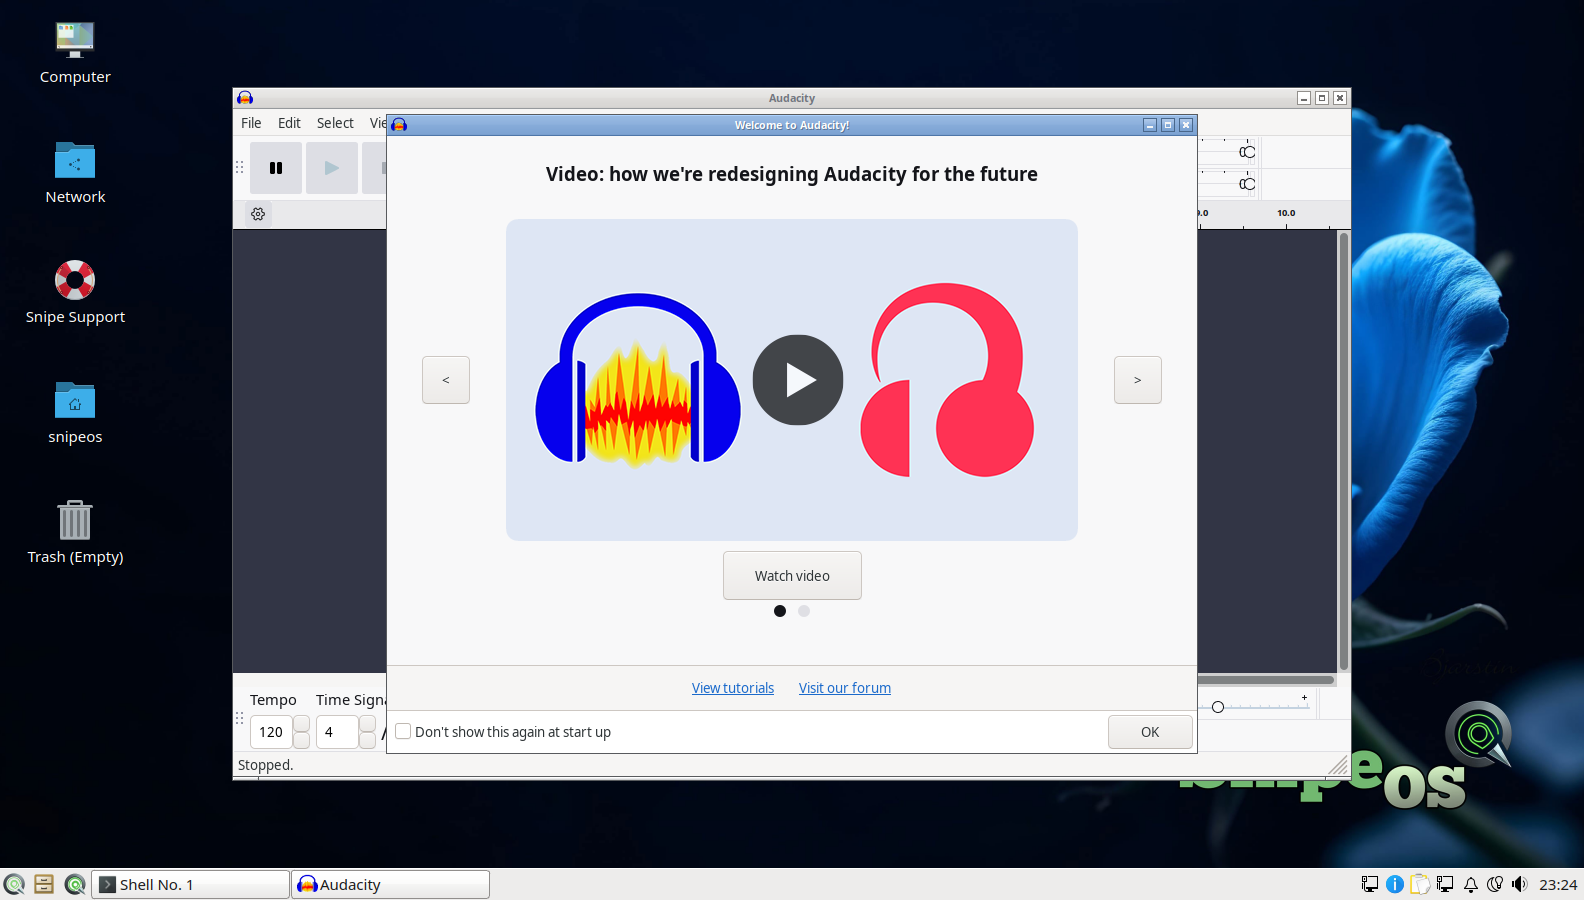The height and width of the screenshot is (900, 1584).
Task: Switch to the Shell No. 1 taskbar window
Action: coord(190,884)
